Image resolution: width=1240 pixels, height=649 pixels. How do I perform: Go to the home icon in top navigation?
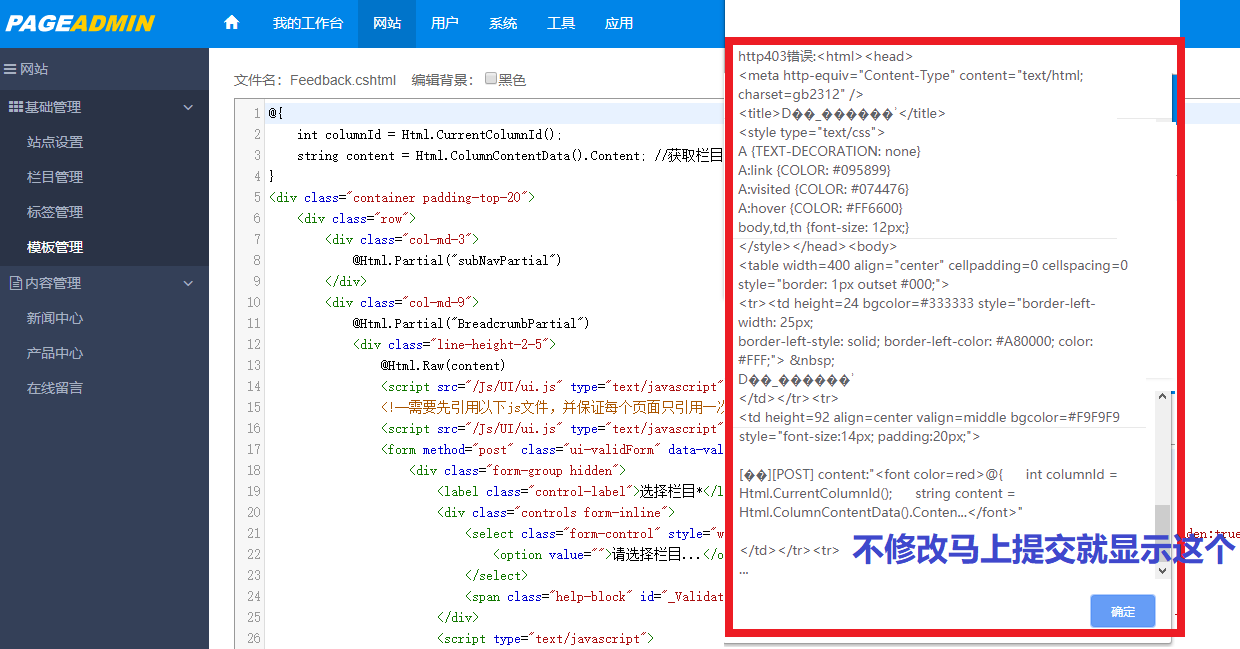click(232, 22)
